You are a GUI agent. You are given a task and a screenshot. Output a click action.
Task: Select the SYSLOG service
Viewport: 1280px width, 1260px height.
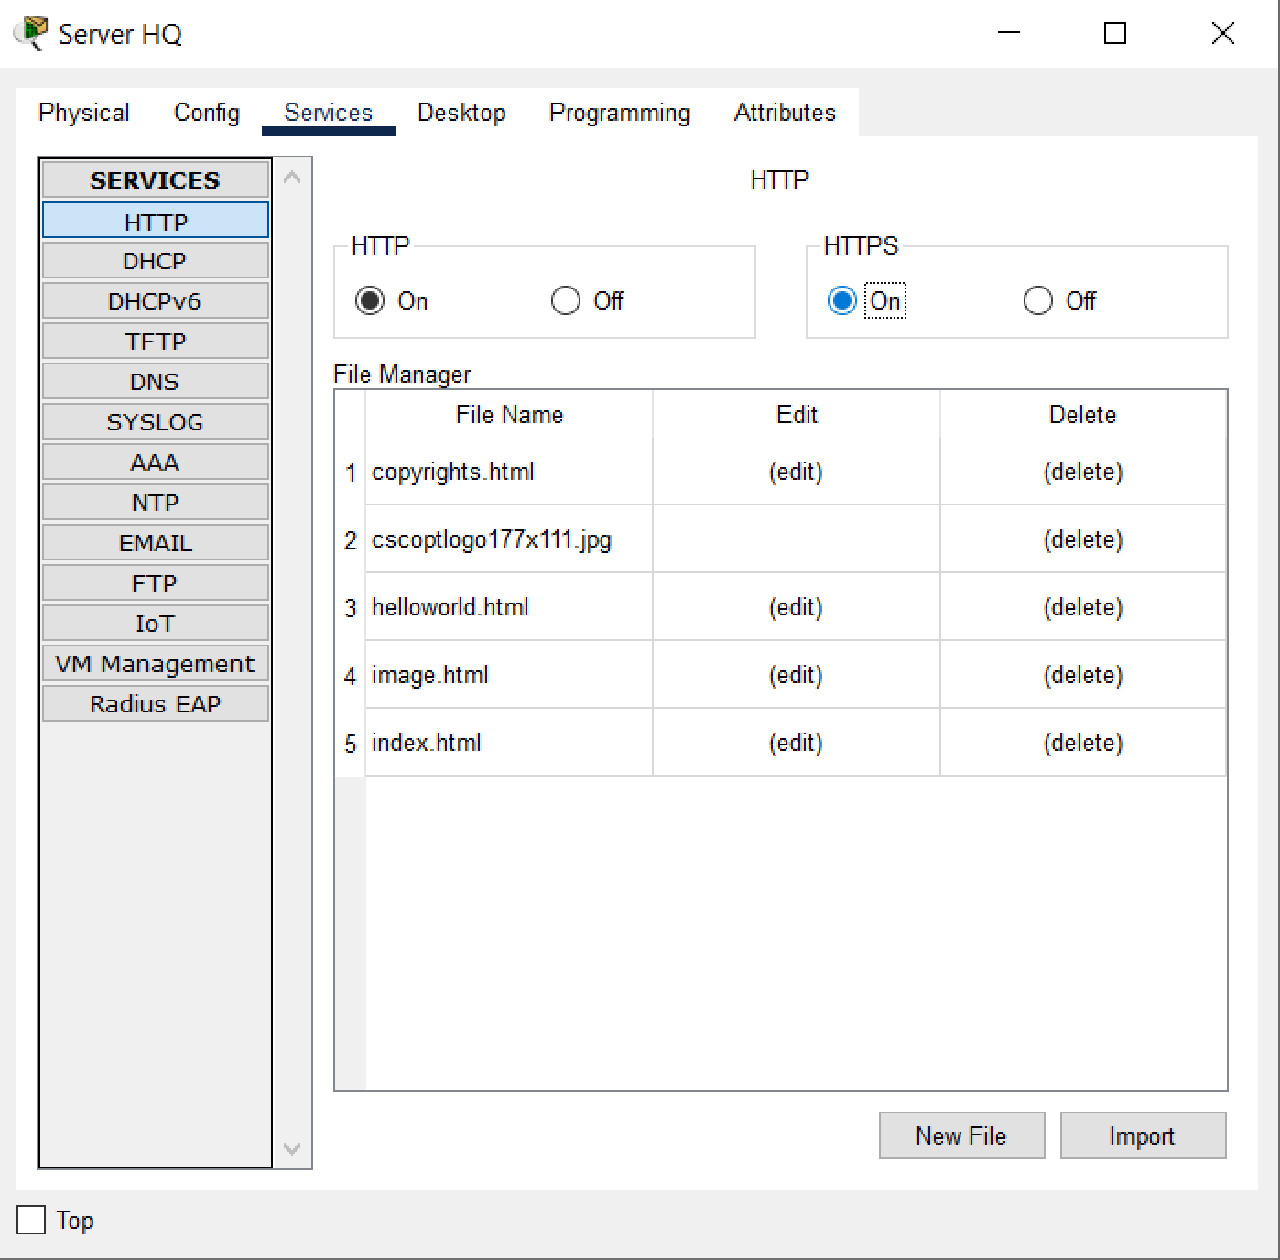(154, 421)
